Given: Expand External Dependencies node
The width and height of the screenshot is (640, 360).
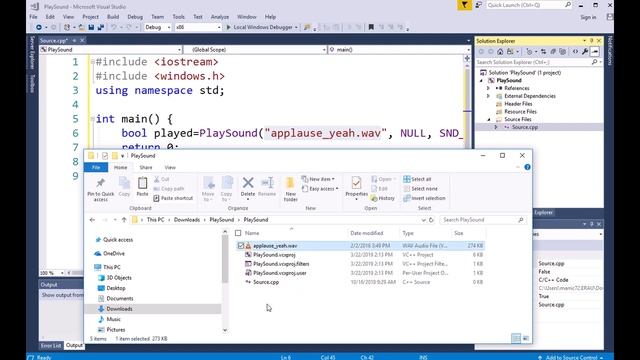Looking at the screenshot, I should point(488,96).
